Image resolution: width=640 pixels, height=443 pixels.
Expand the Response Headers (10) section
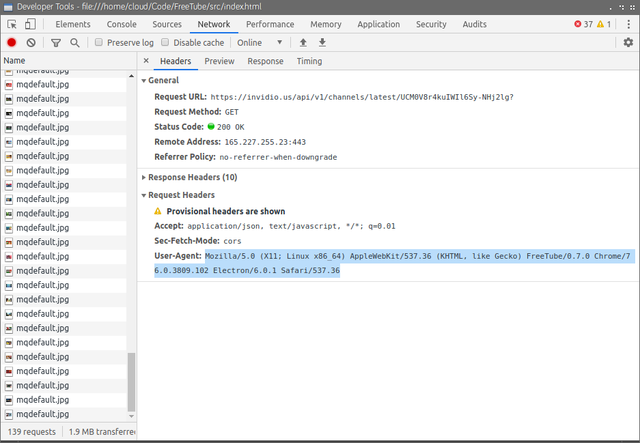coord(144,177)
